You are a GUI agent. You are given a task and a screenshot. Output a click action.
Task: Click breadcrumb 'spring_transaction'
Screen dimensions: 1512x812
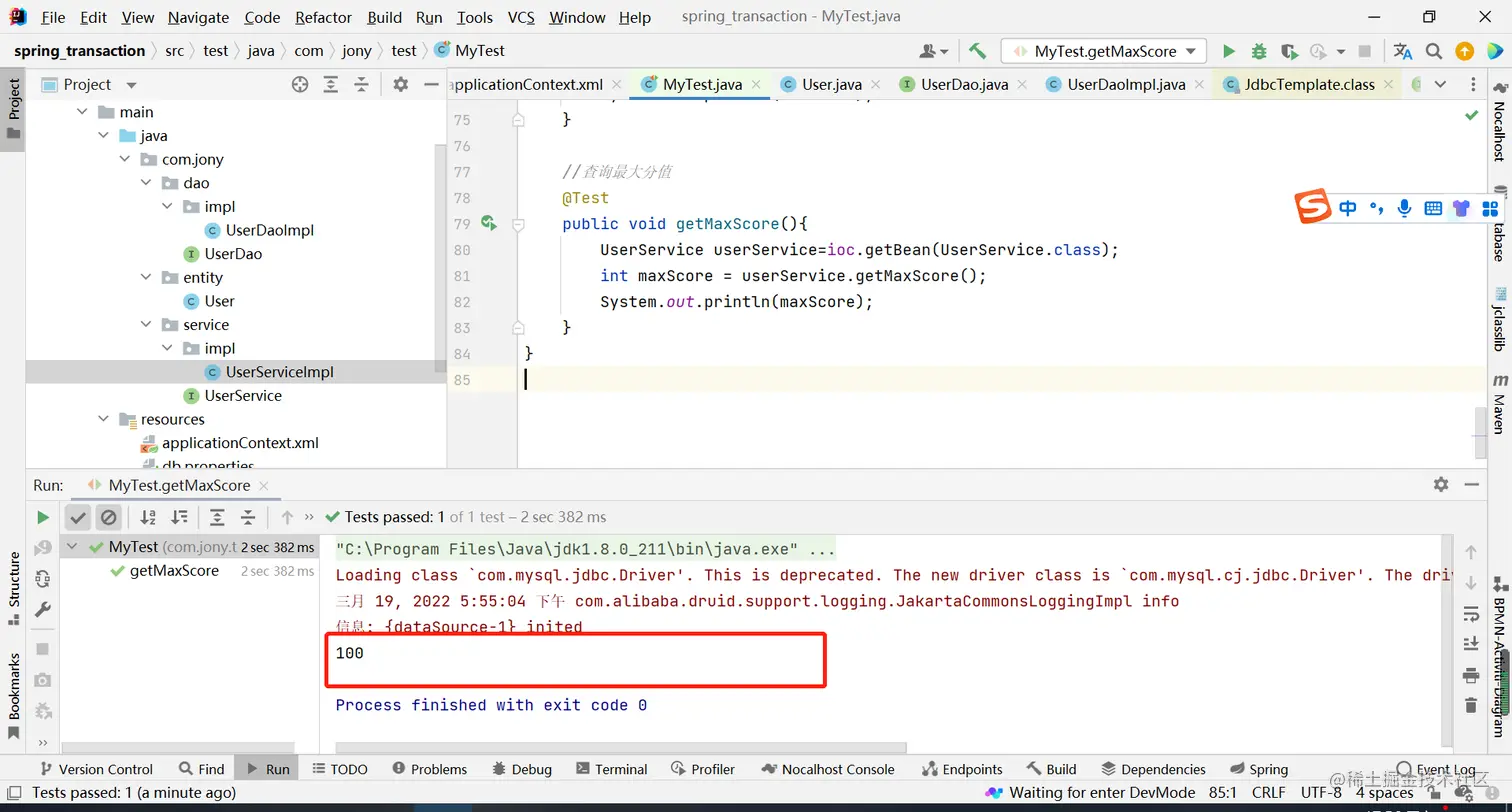(79, 50)
